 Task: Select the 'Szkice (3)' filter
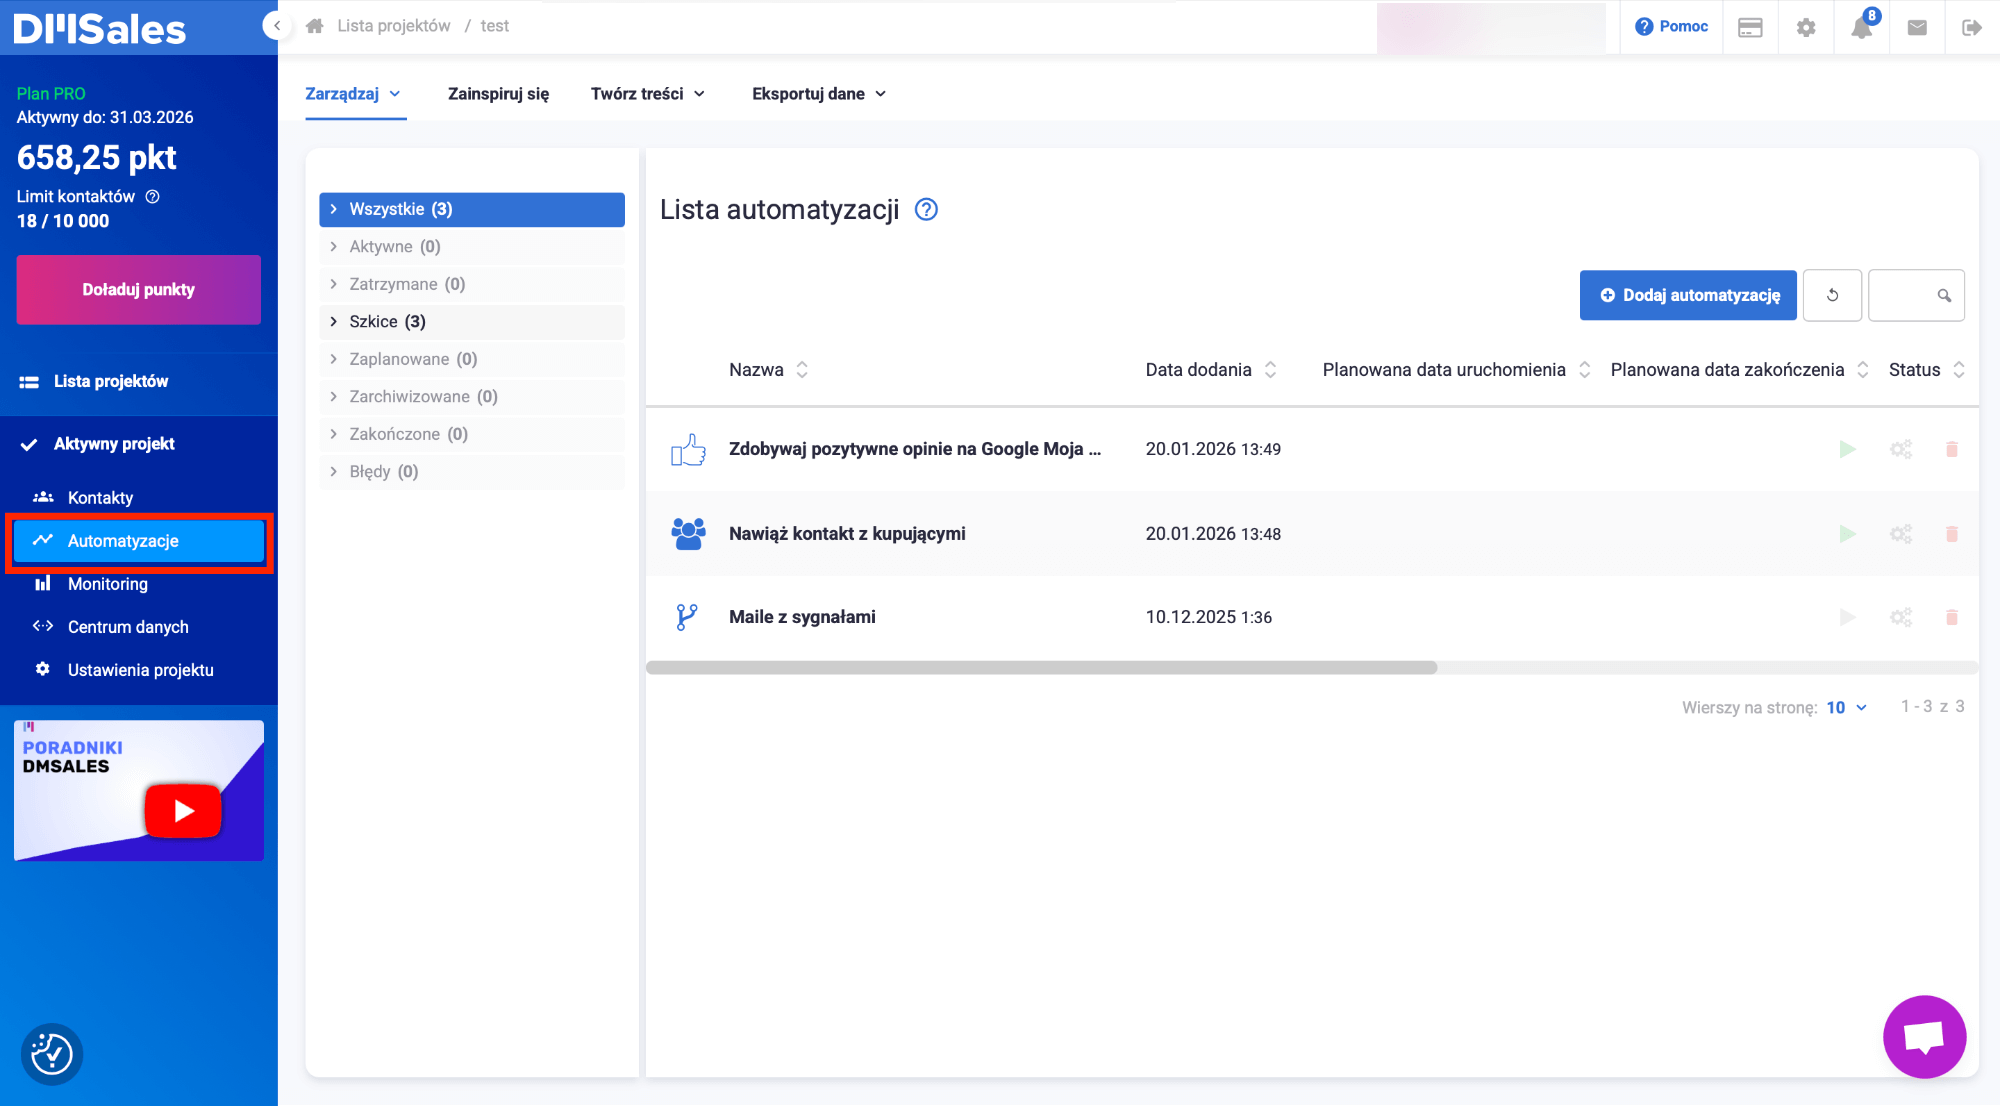pyautogui.click(x=384, y=321)
